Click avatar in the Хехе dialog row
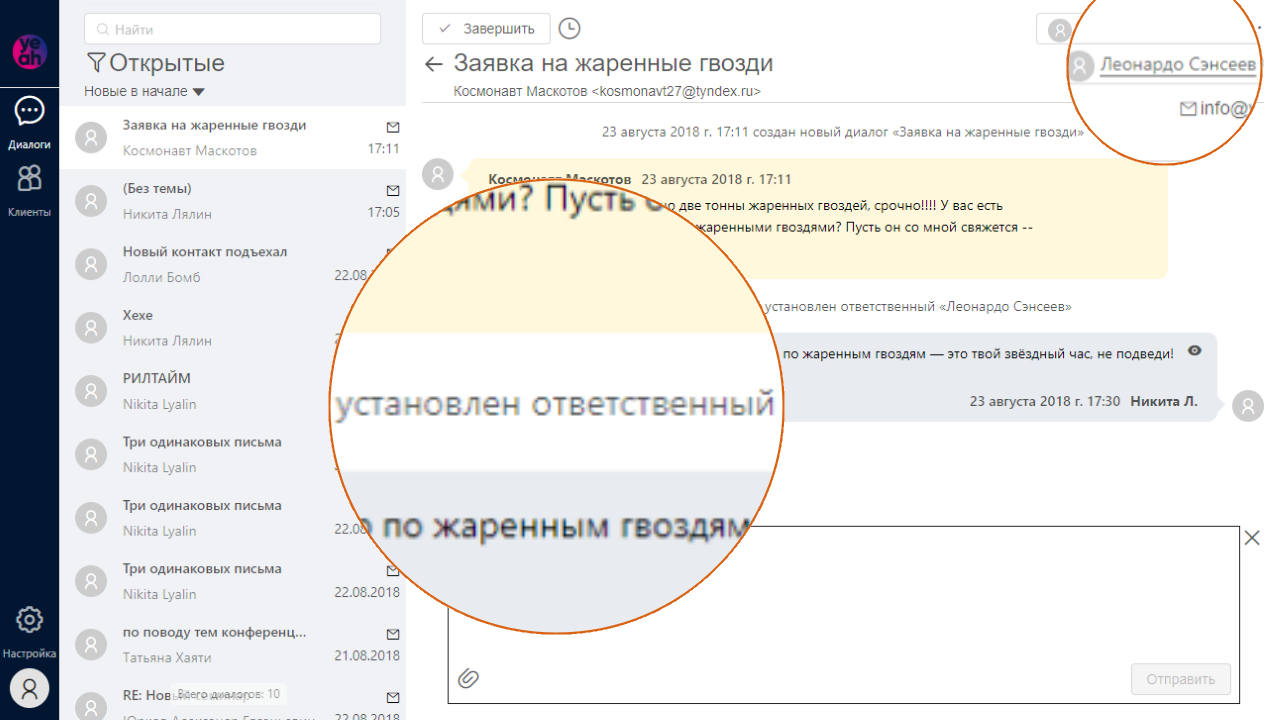 (x=91, y=328)
